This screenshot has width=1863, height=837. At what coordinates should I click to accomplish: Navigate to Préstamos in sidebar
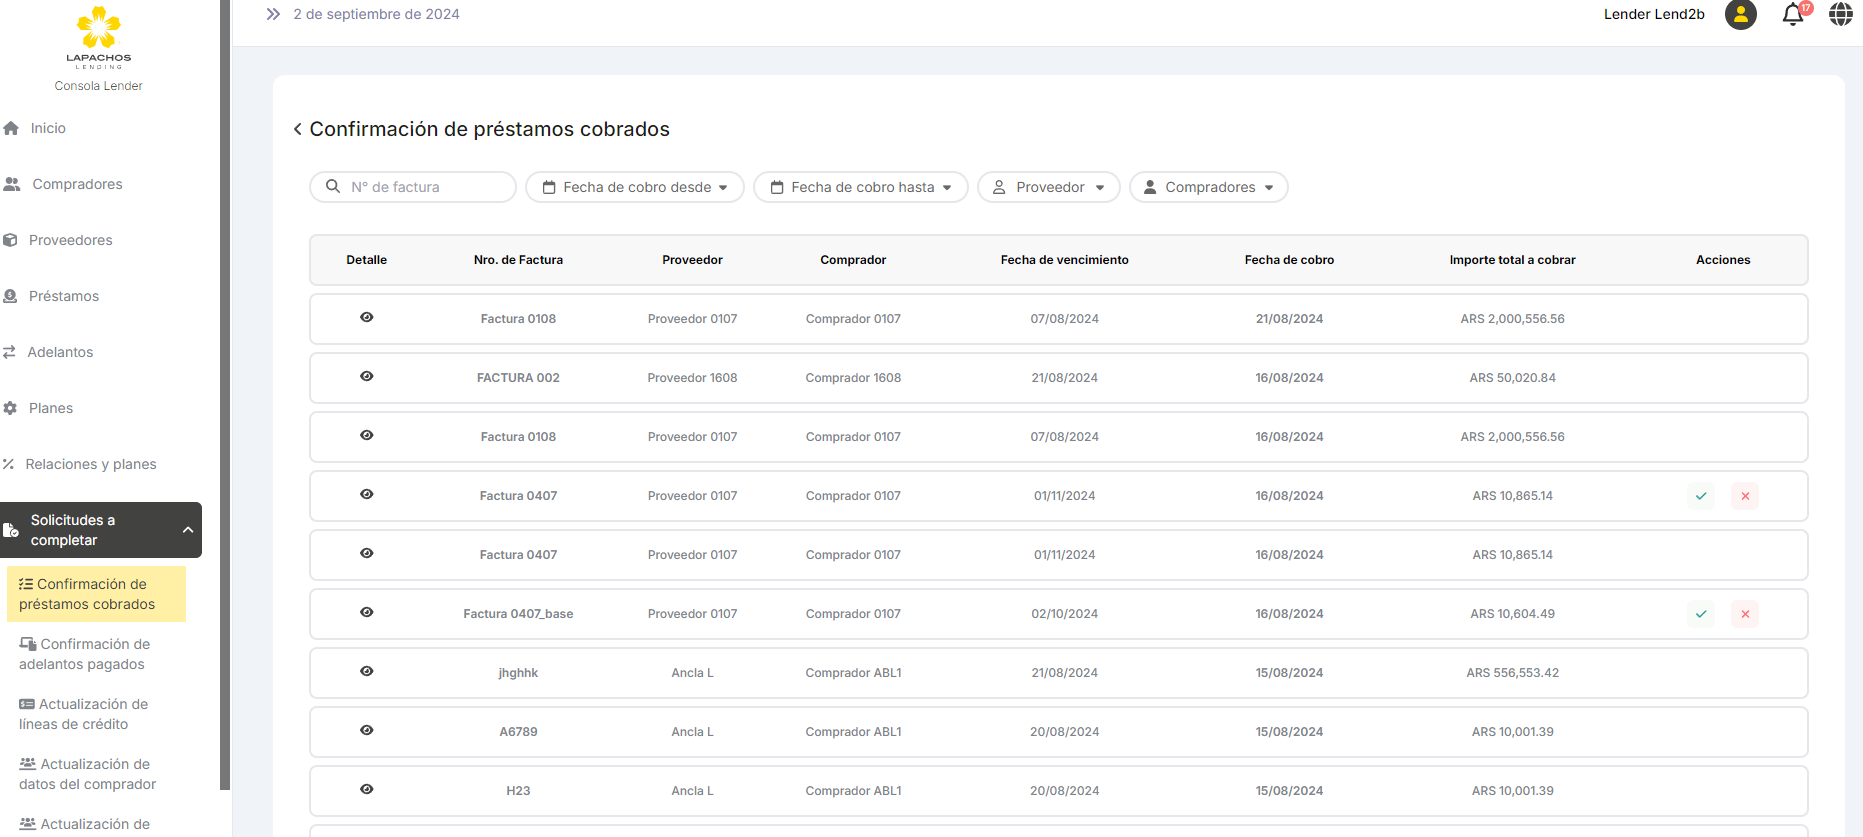click(64, 296)
